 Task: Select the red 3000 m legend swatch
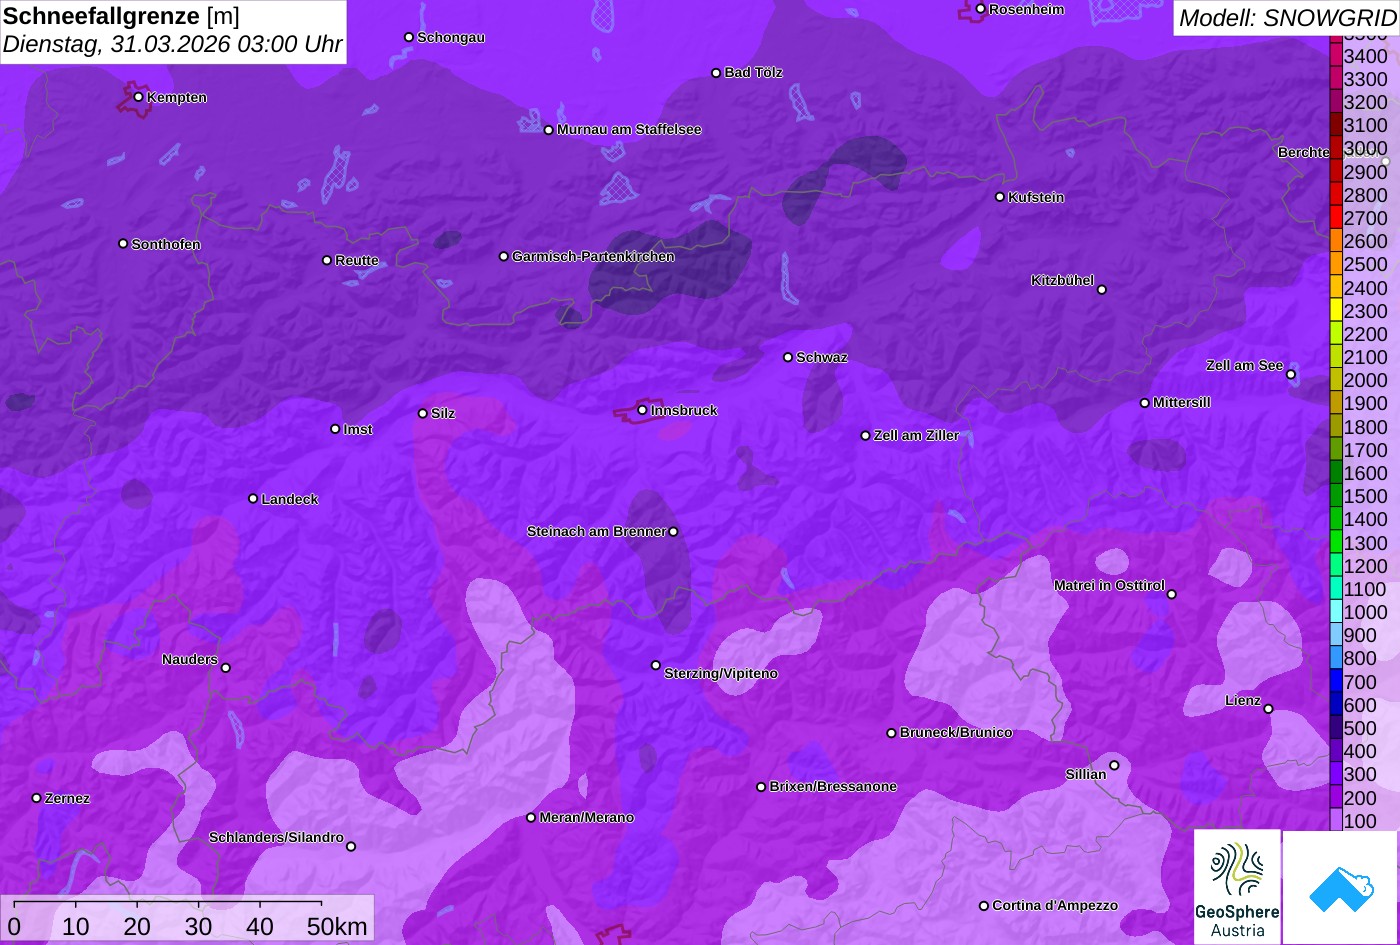point(1335,148)
